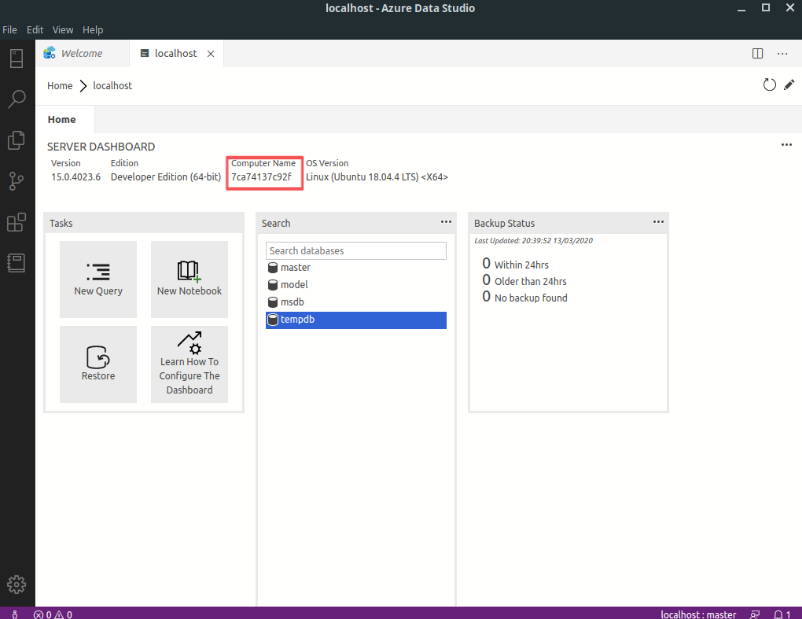
Task: Click the Computer Name value 7ca74137c92f
Action: coord(261,177)
